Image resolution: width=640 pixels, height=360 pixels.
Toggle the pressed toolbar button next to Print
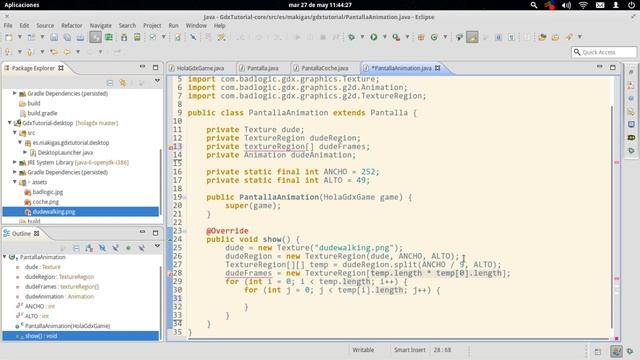(95, 37)
